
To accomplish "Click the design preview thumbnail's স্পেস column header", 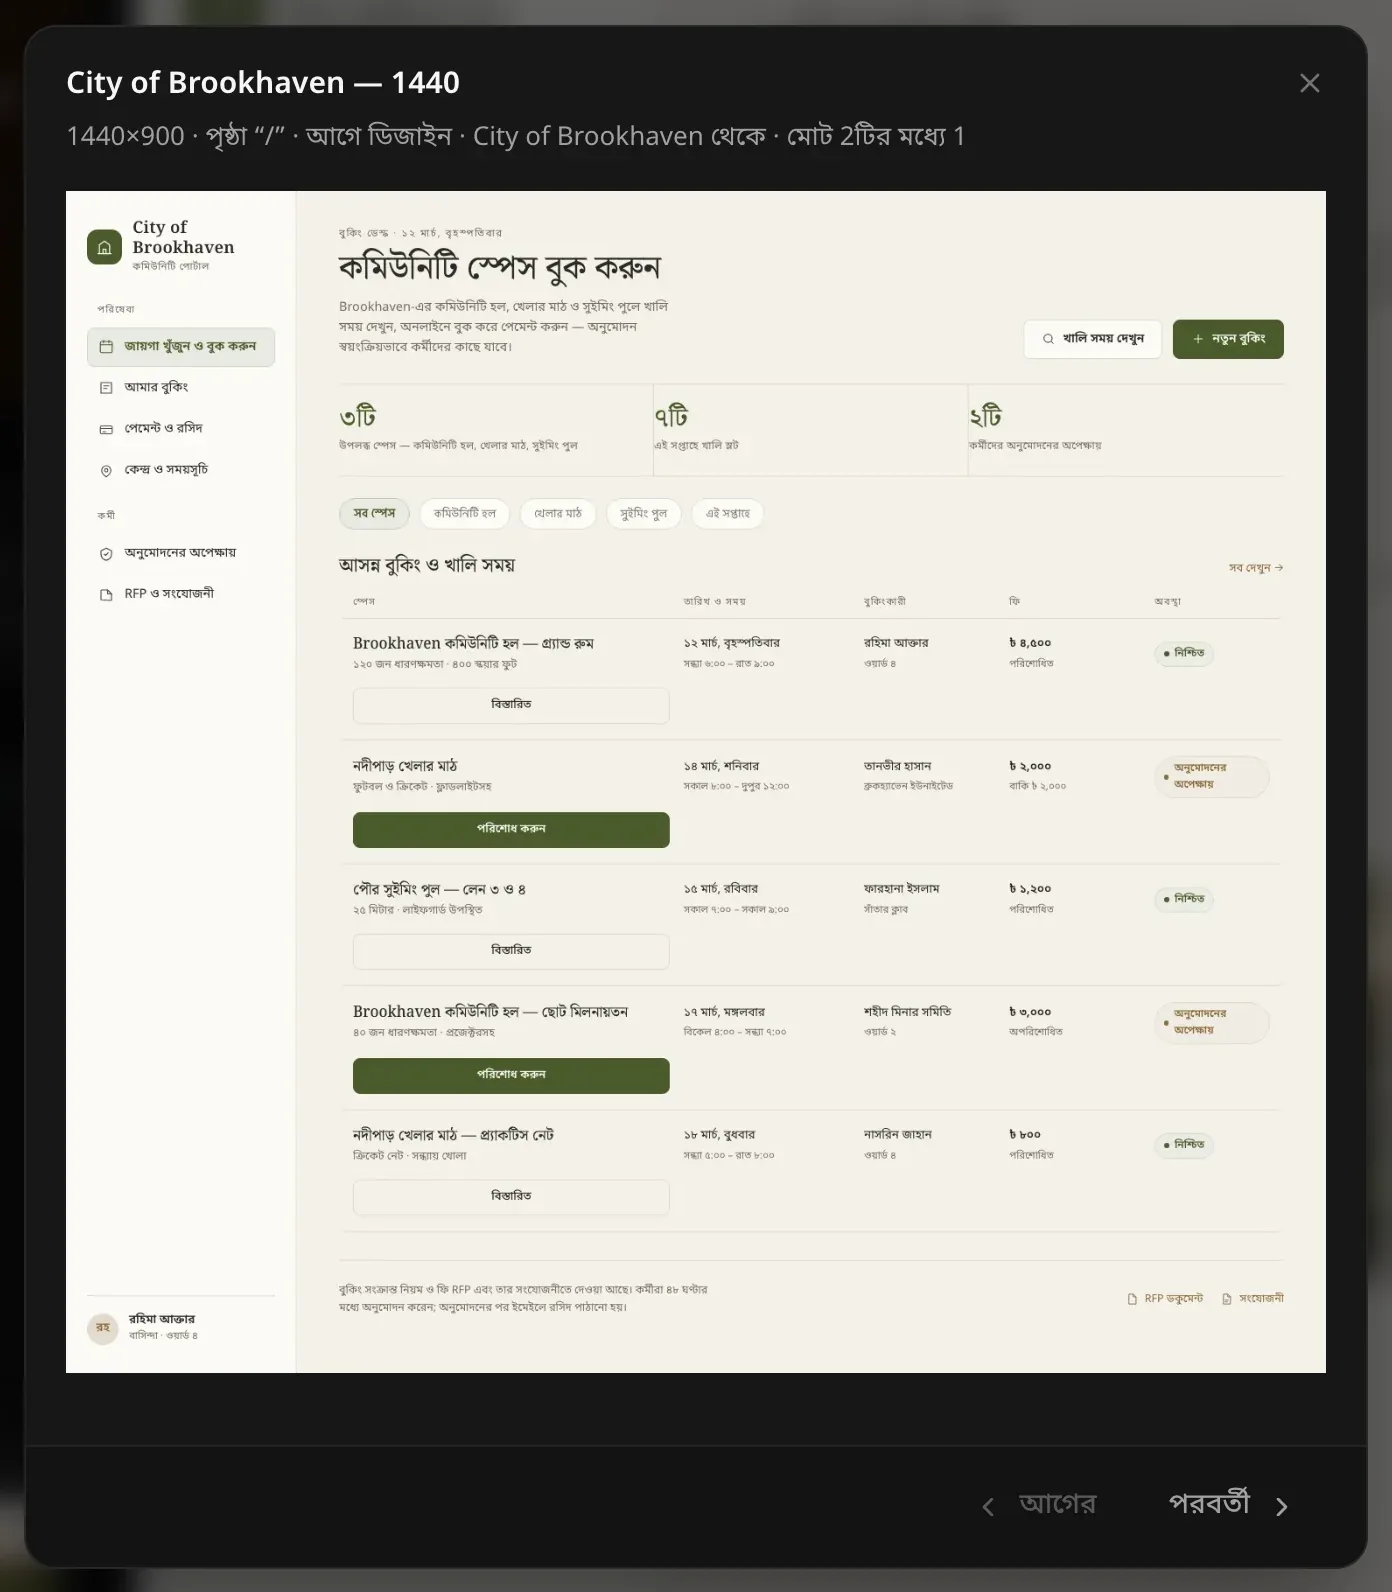I will coord(364,602).
